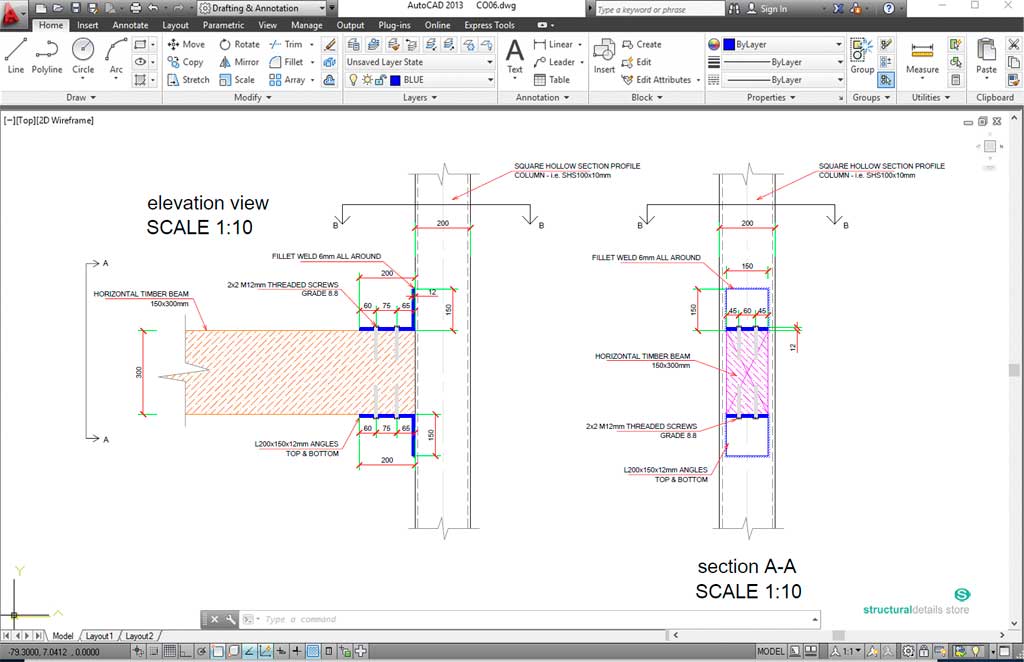Activate the Mirror tool
Image resolution: width=1024 pixels, height=662 pixels.
pos(238,61)
